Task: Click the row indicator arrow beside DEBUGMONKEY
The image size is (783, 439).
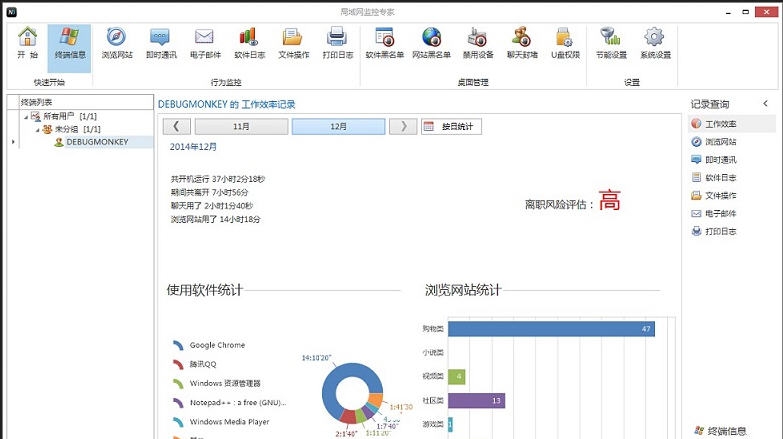Action: click(x=13, y=142)
